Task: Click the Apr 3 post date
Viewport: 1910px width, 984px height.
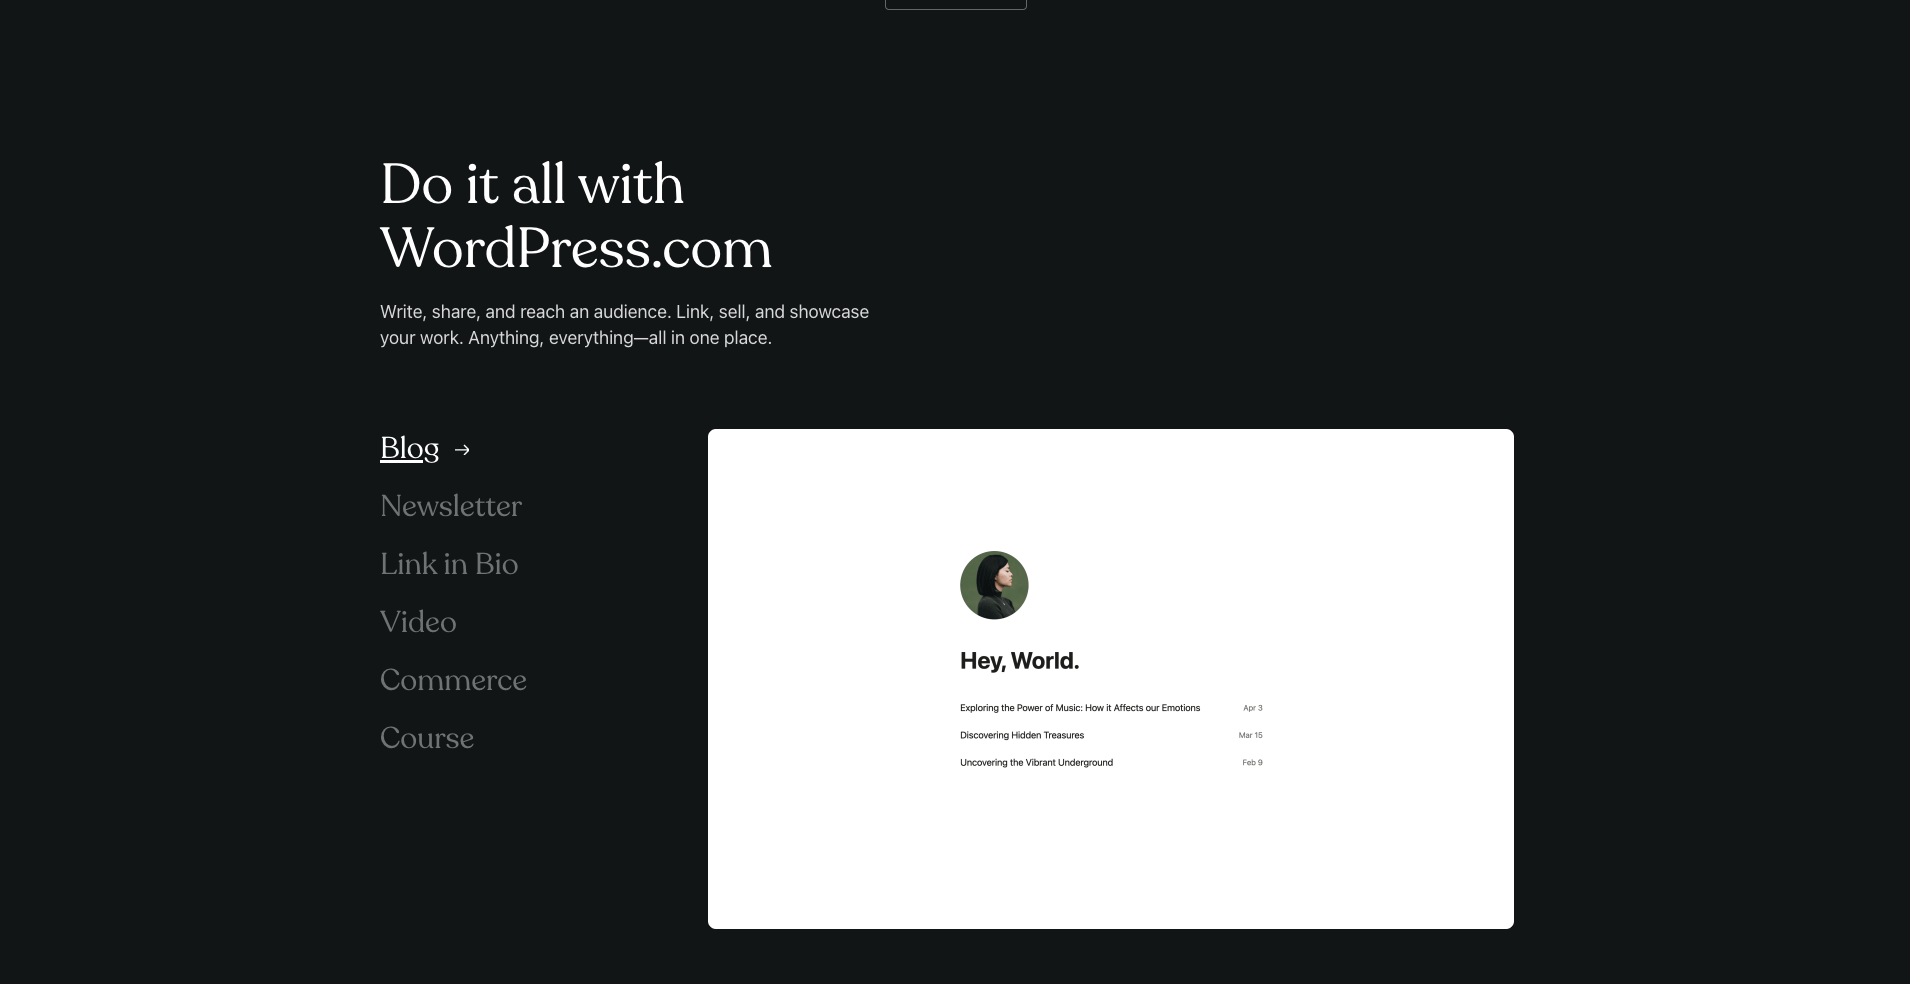Action: (1253, 708)
